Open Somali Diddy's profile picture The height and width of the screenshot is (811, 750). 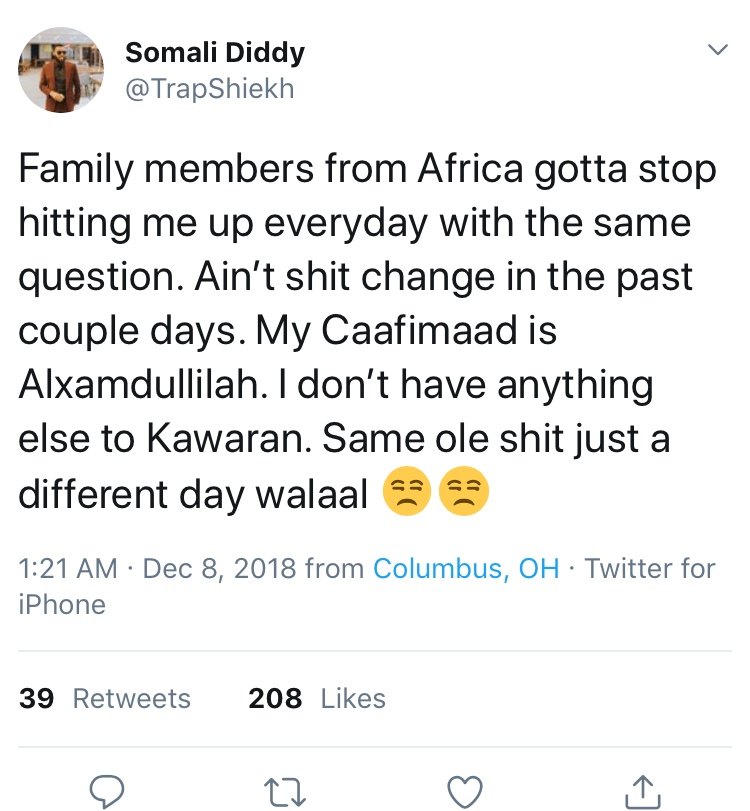point(61,69)
